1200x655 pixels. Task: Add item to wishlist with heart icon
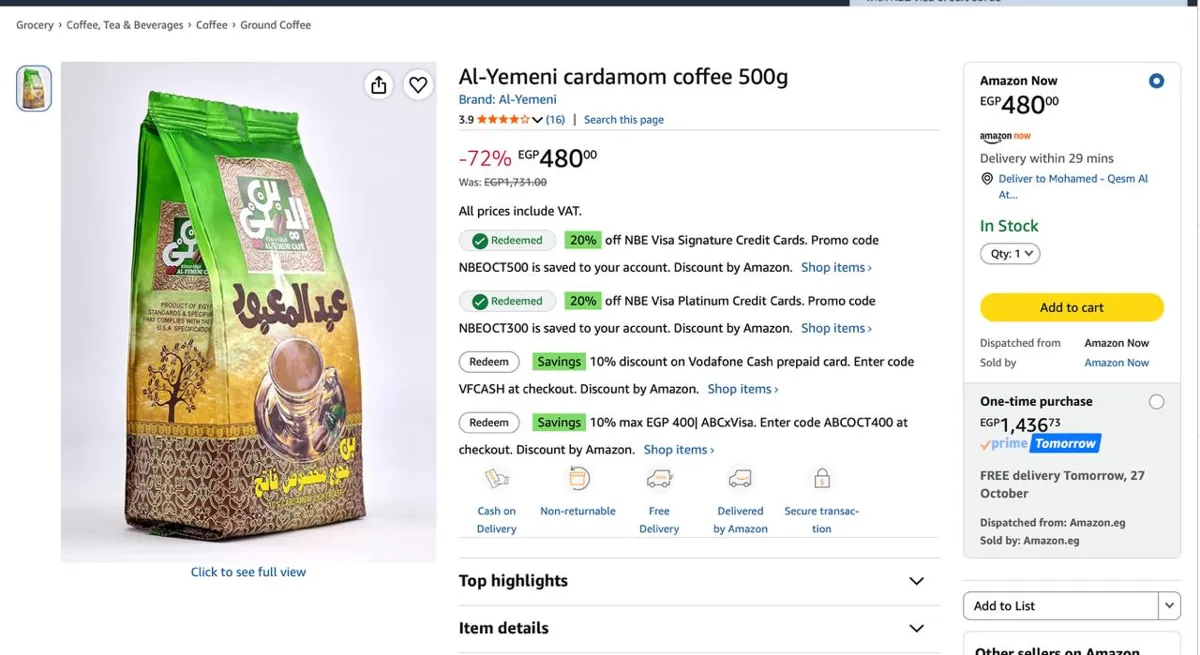(x=418, y=85)
